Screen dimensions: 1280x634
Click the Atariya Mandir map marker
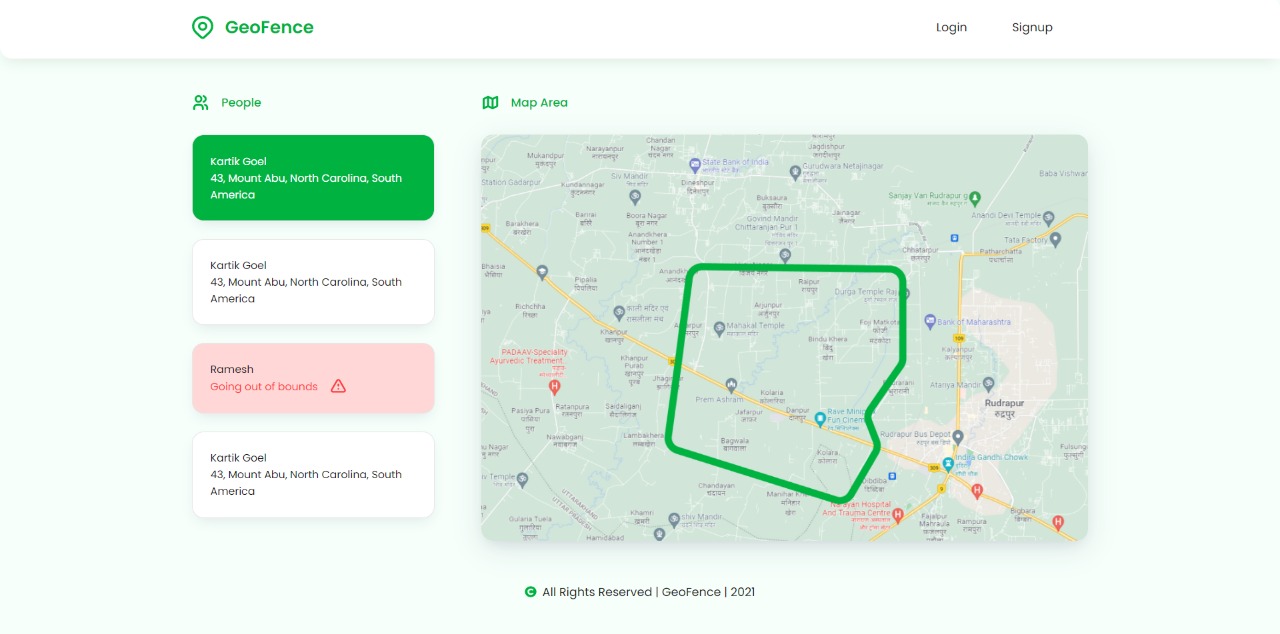988,383
